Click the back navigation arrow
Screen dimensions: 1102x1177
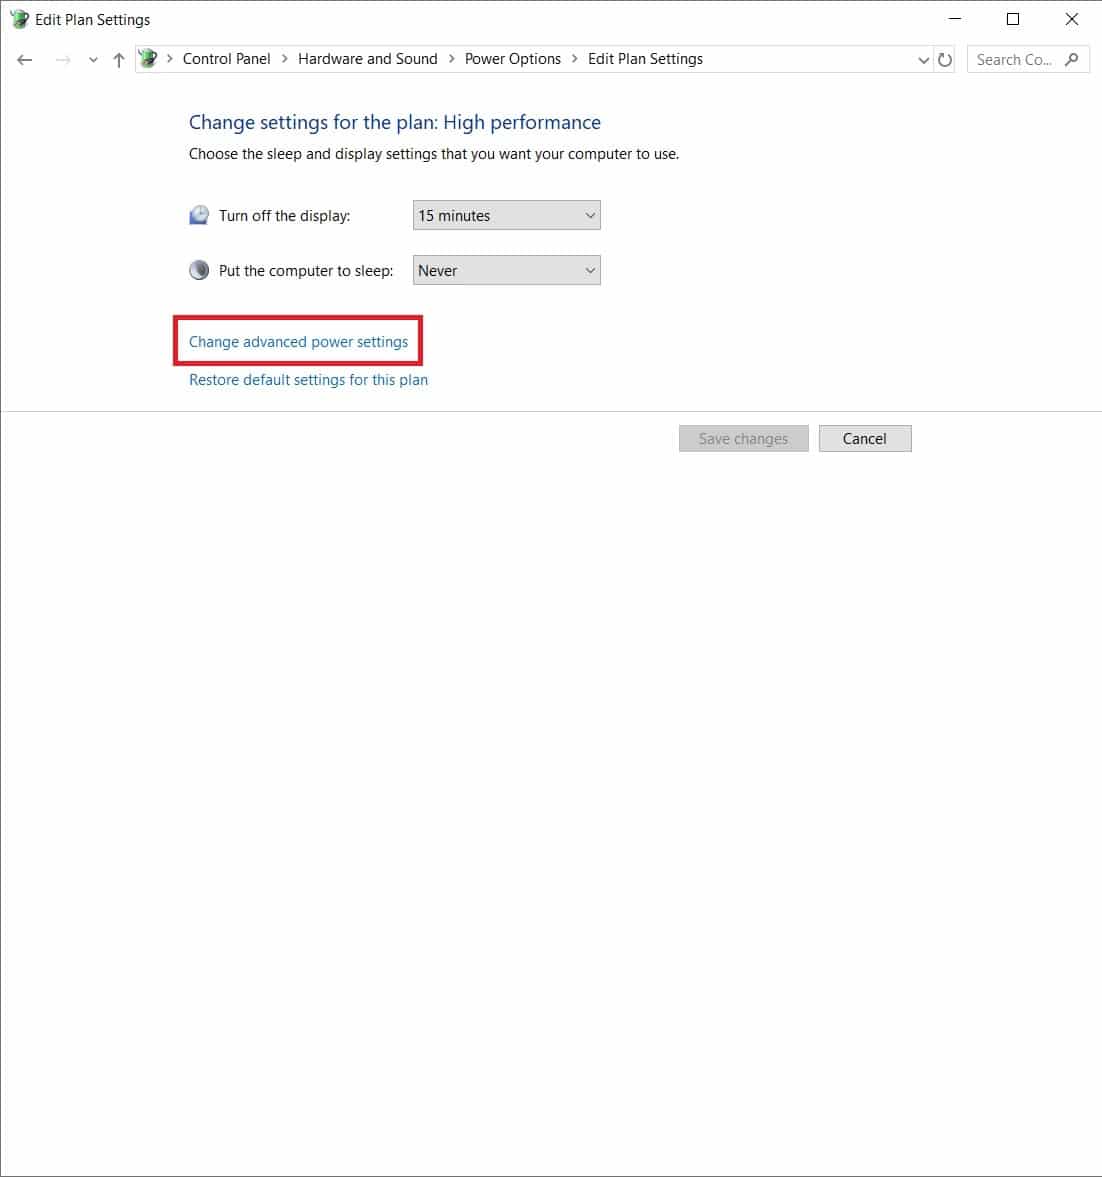(24, 59)
